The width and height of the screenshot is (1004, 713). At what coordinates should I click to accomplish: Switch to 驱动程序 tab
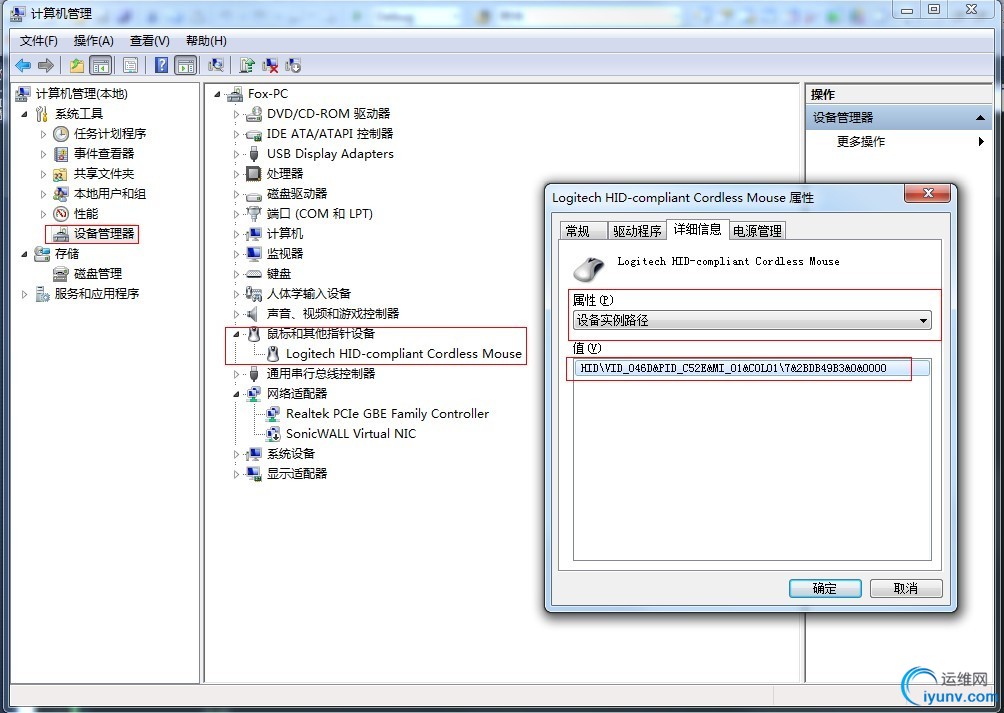point(637,231)
